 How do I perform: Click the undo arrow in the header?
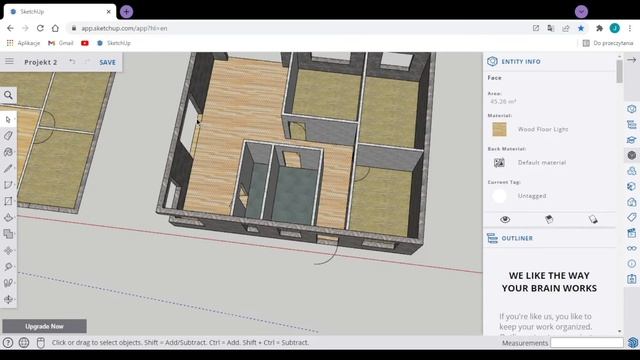72,62
